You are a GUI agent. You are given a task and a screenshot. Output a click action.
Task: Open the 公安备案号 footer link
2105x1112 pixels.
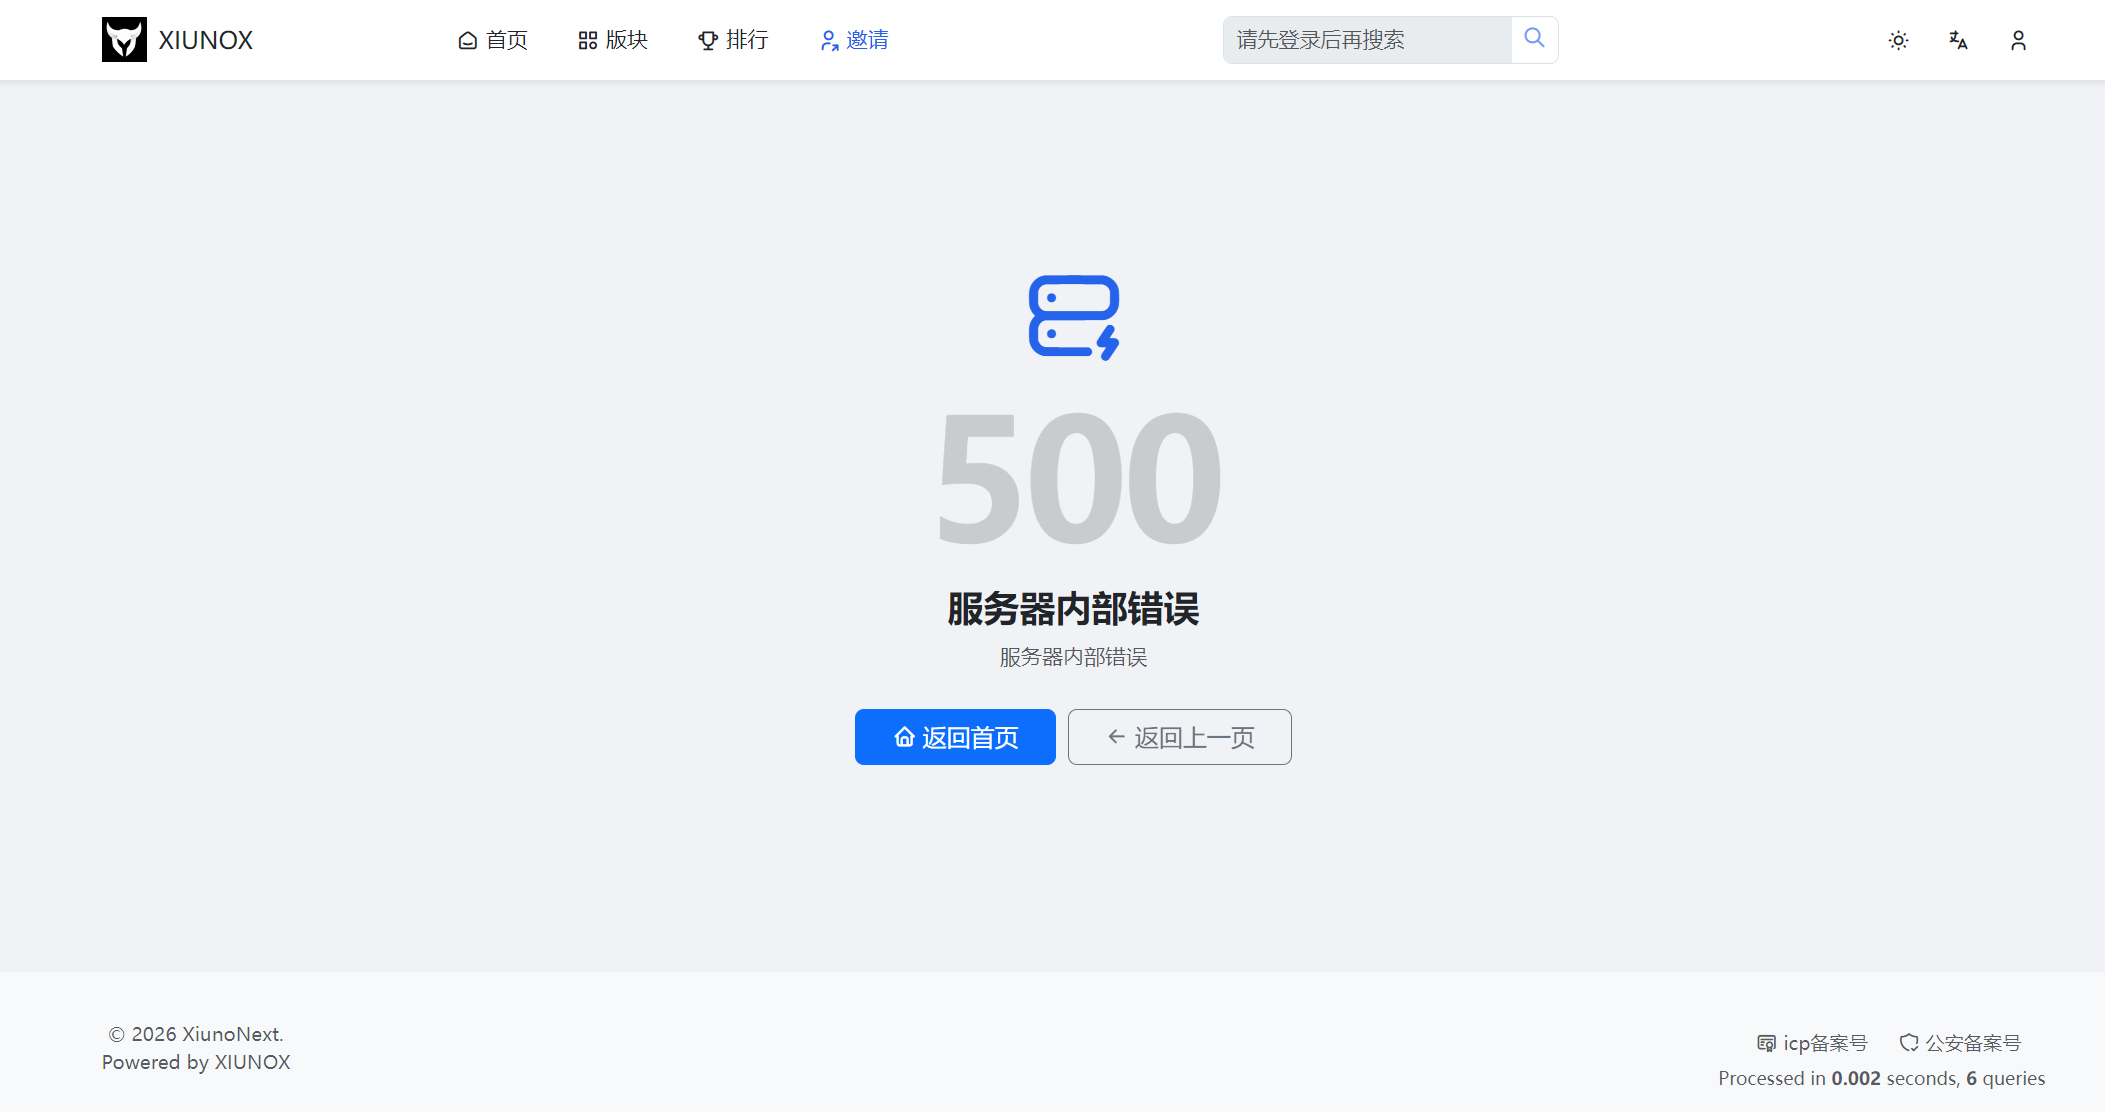pos(1960,1043)
